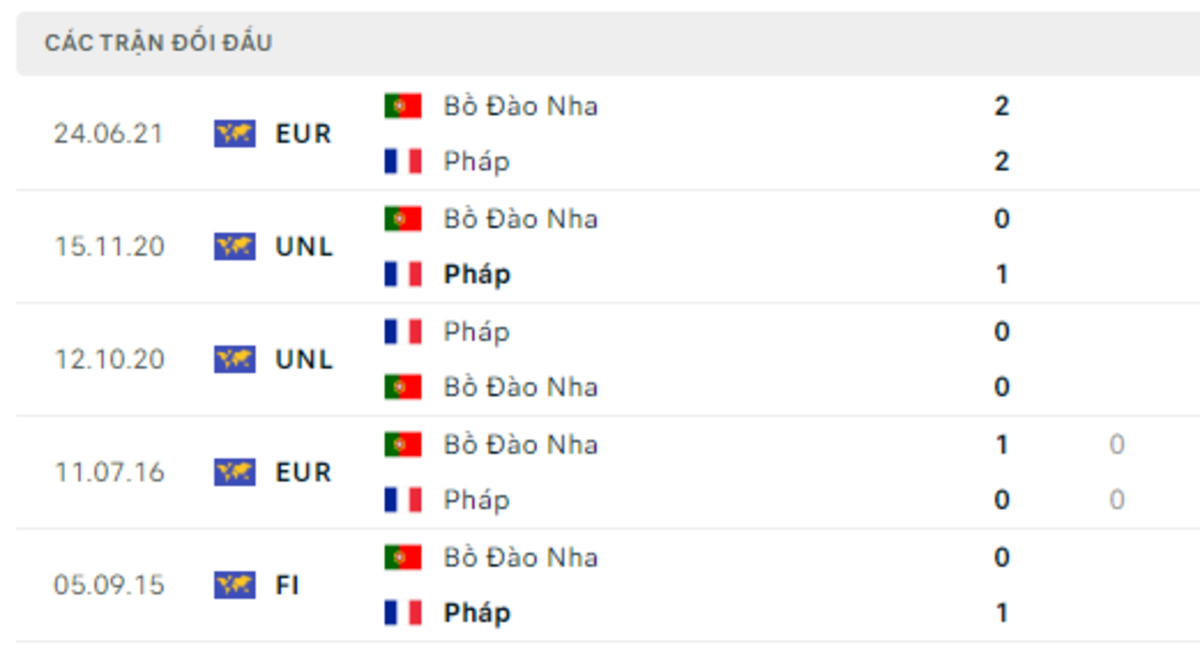Click the competition icon for the 12.10.20 match
The width and height of the screenshot is (1200, 668).
(x=235, y=360)
